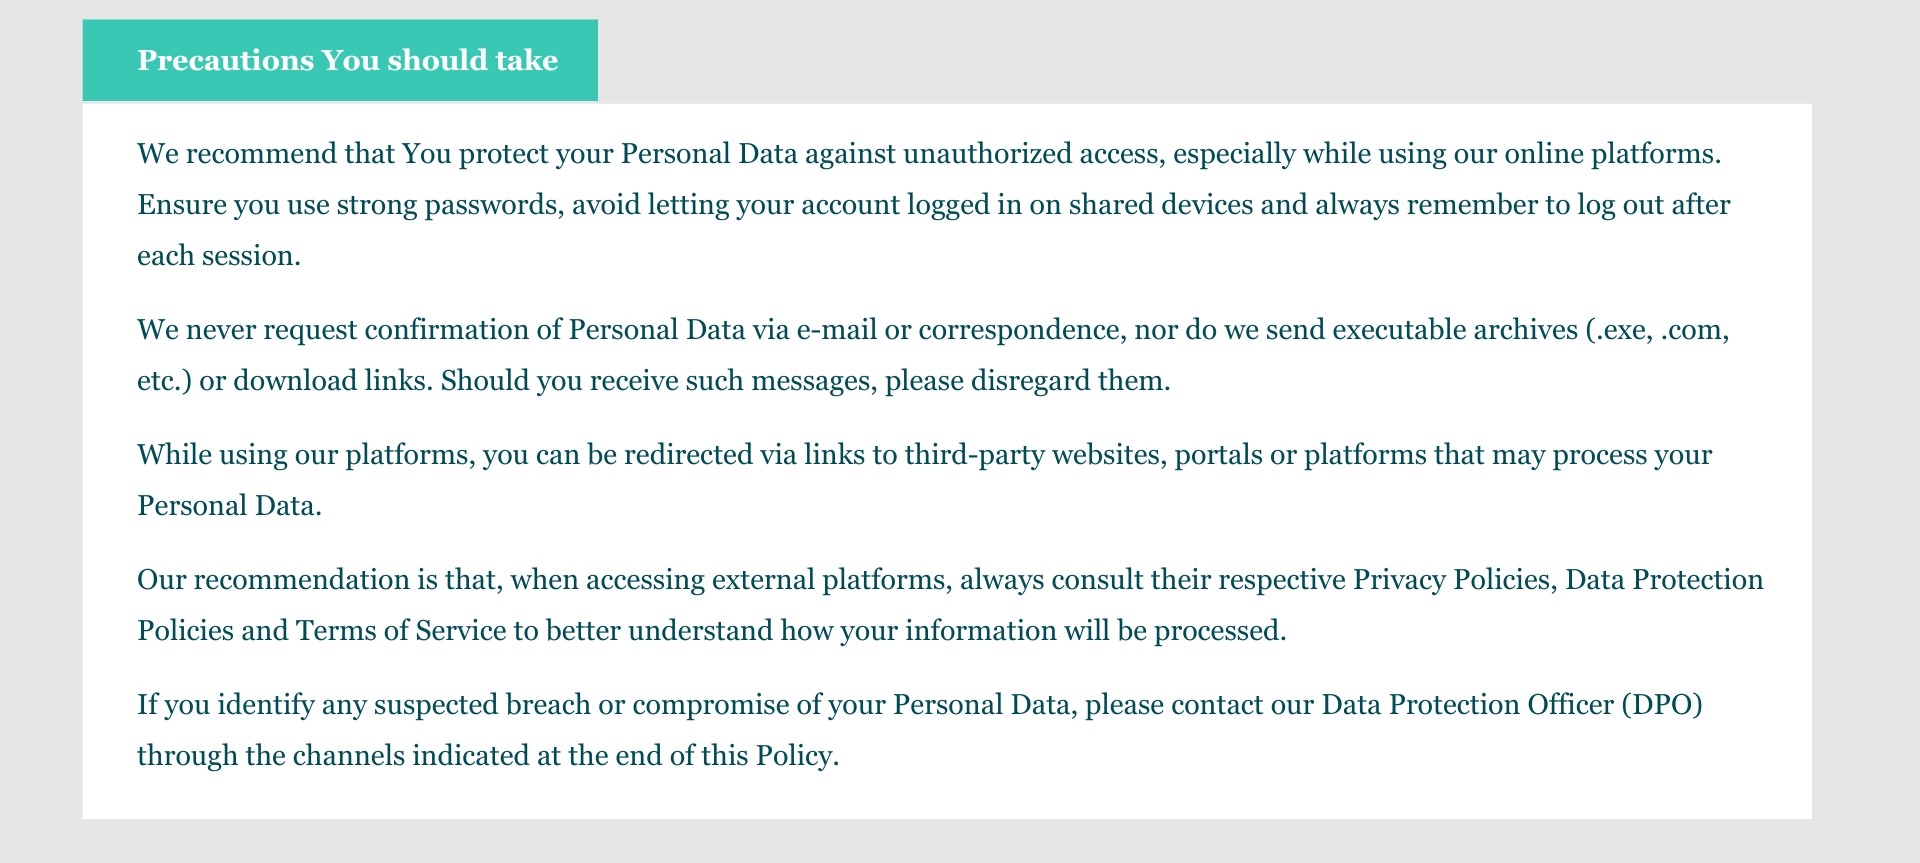Click the text "(.exe, .com,"
The height and width of the screenshot is (863, 1920).
click(1657, 330)
